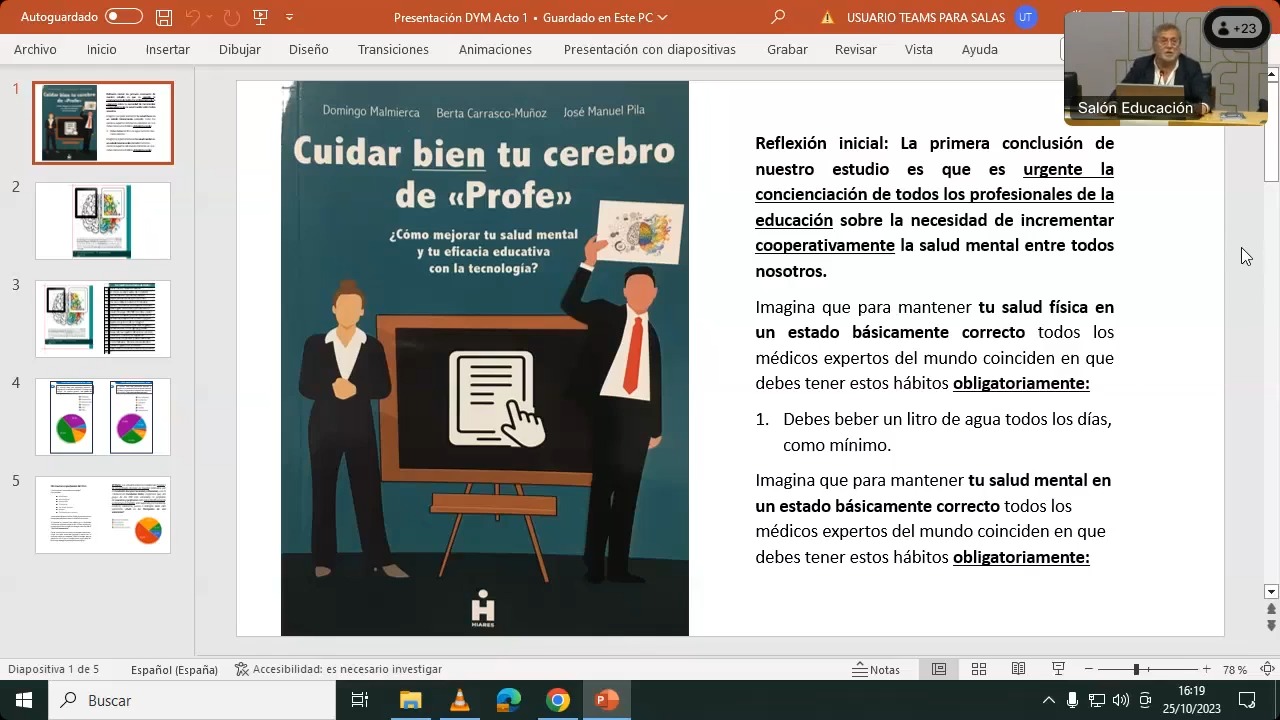Switch to the Inicio tab
The image size is (1280, 720).
[101, 49]
